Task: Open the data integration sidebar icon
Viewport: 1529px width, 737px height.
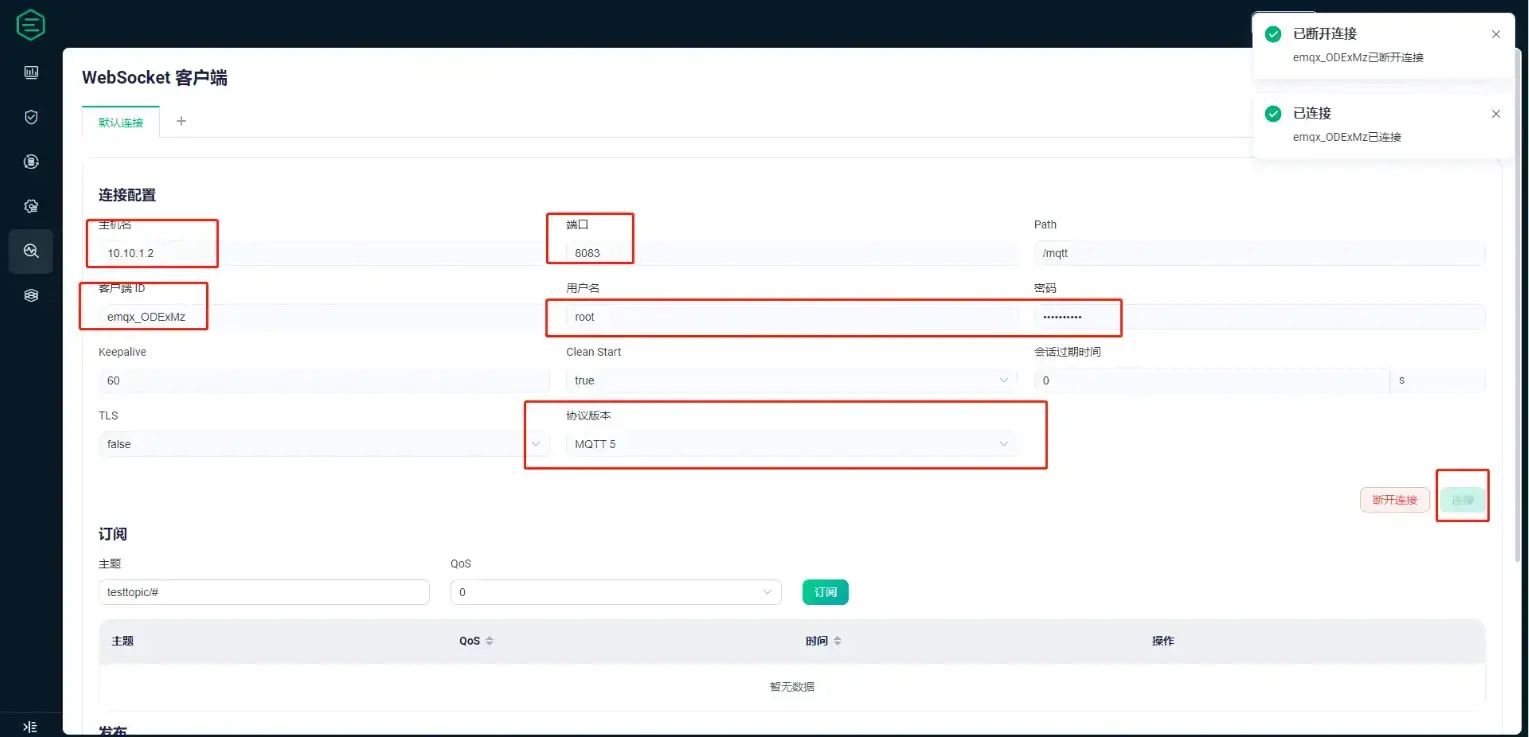Action: pos(31,161)
